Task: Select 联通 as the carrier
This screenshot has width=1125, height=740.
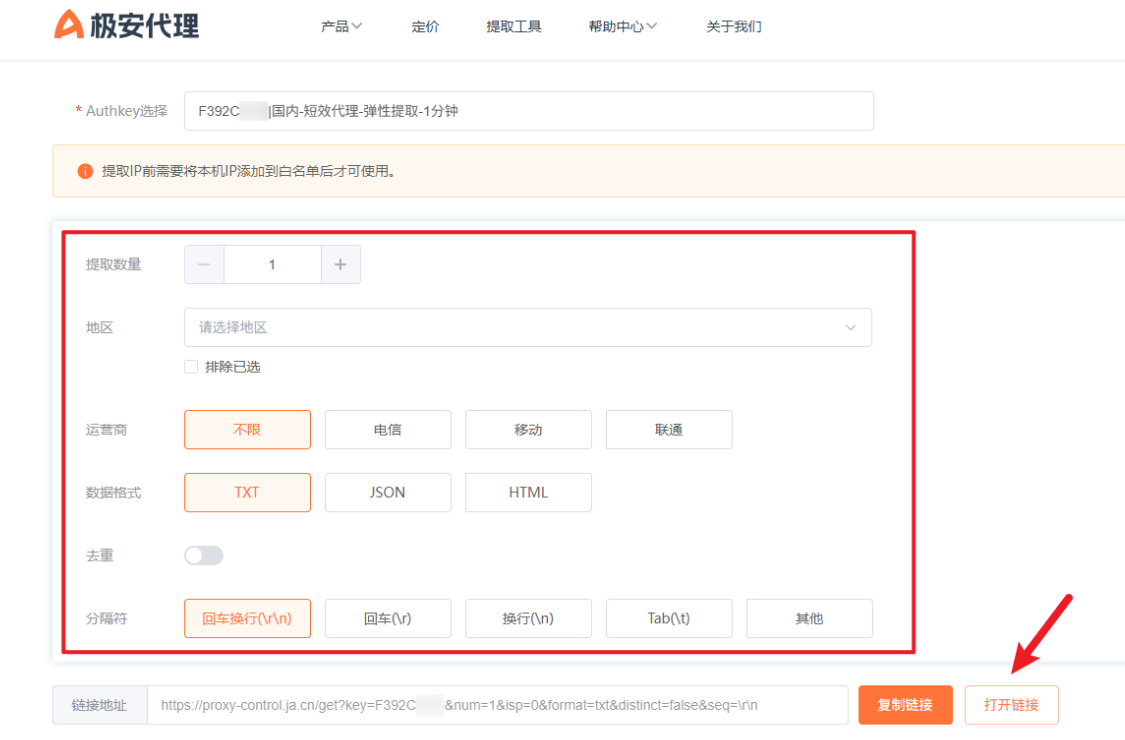Action: click(x=669, y=430)
